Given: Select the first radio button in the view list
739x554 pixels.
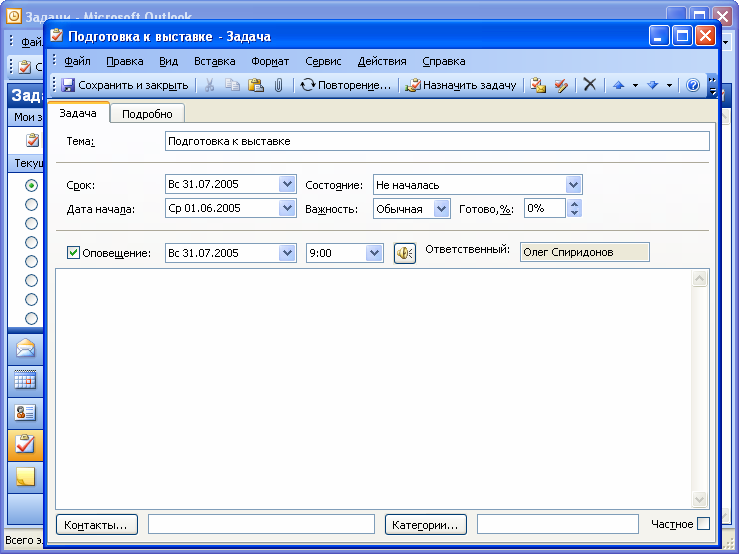Looking at the screenshot, I should (x=32, y=186).
